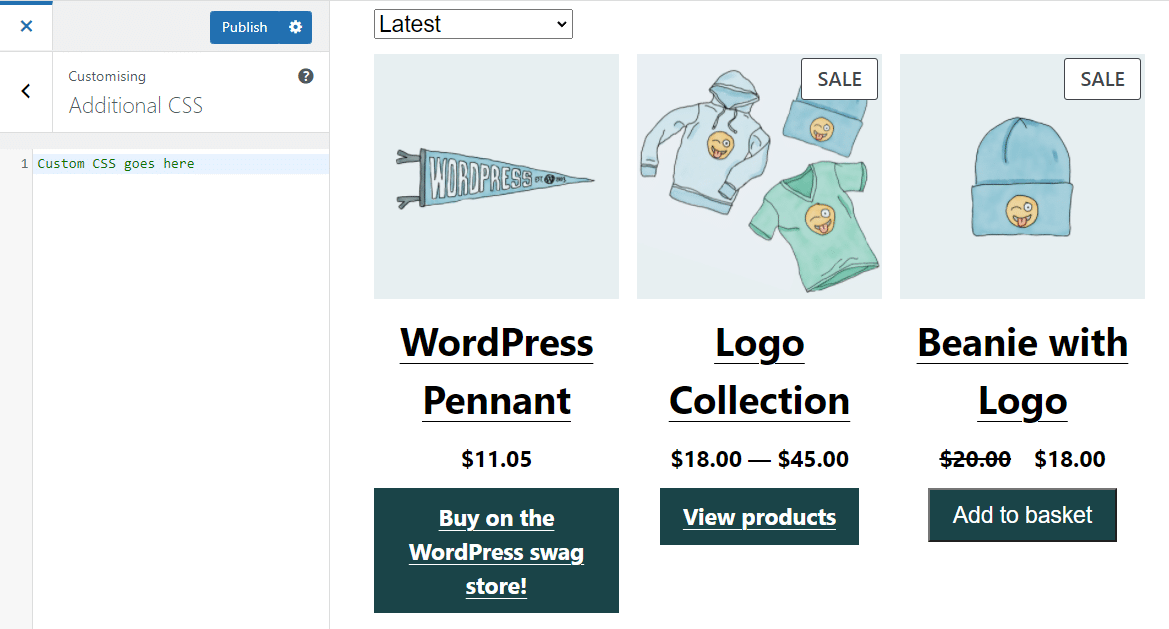This screenshot has height=629, width=1169.
Task: Open the WordPress Pennant product page
Action: click(496, 371)
